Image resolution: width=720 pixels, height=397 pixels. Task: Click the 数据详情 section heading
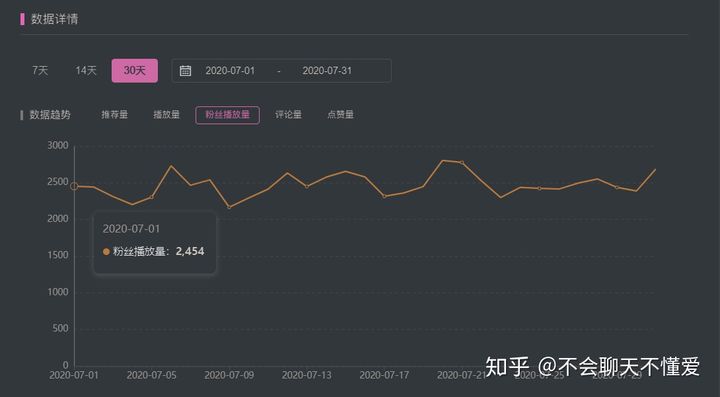coord(55,19)
